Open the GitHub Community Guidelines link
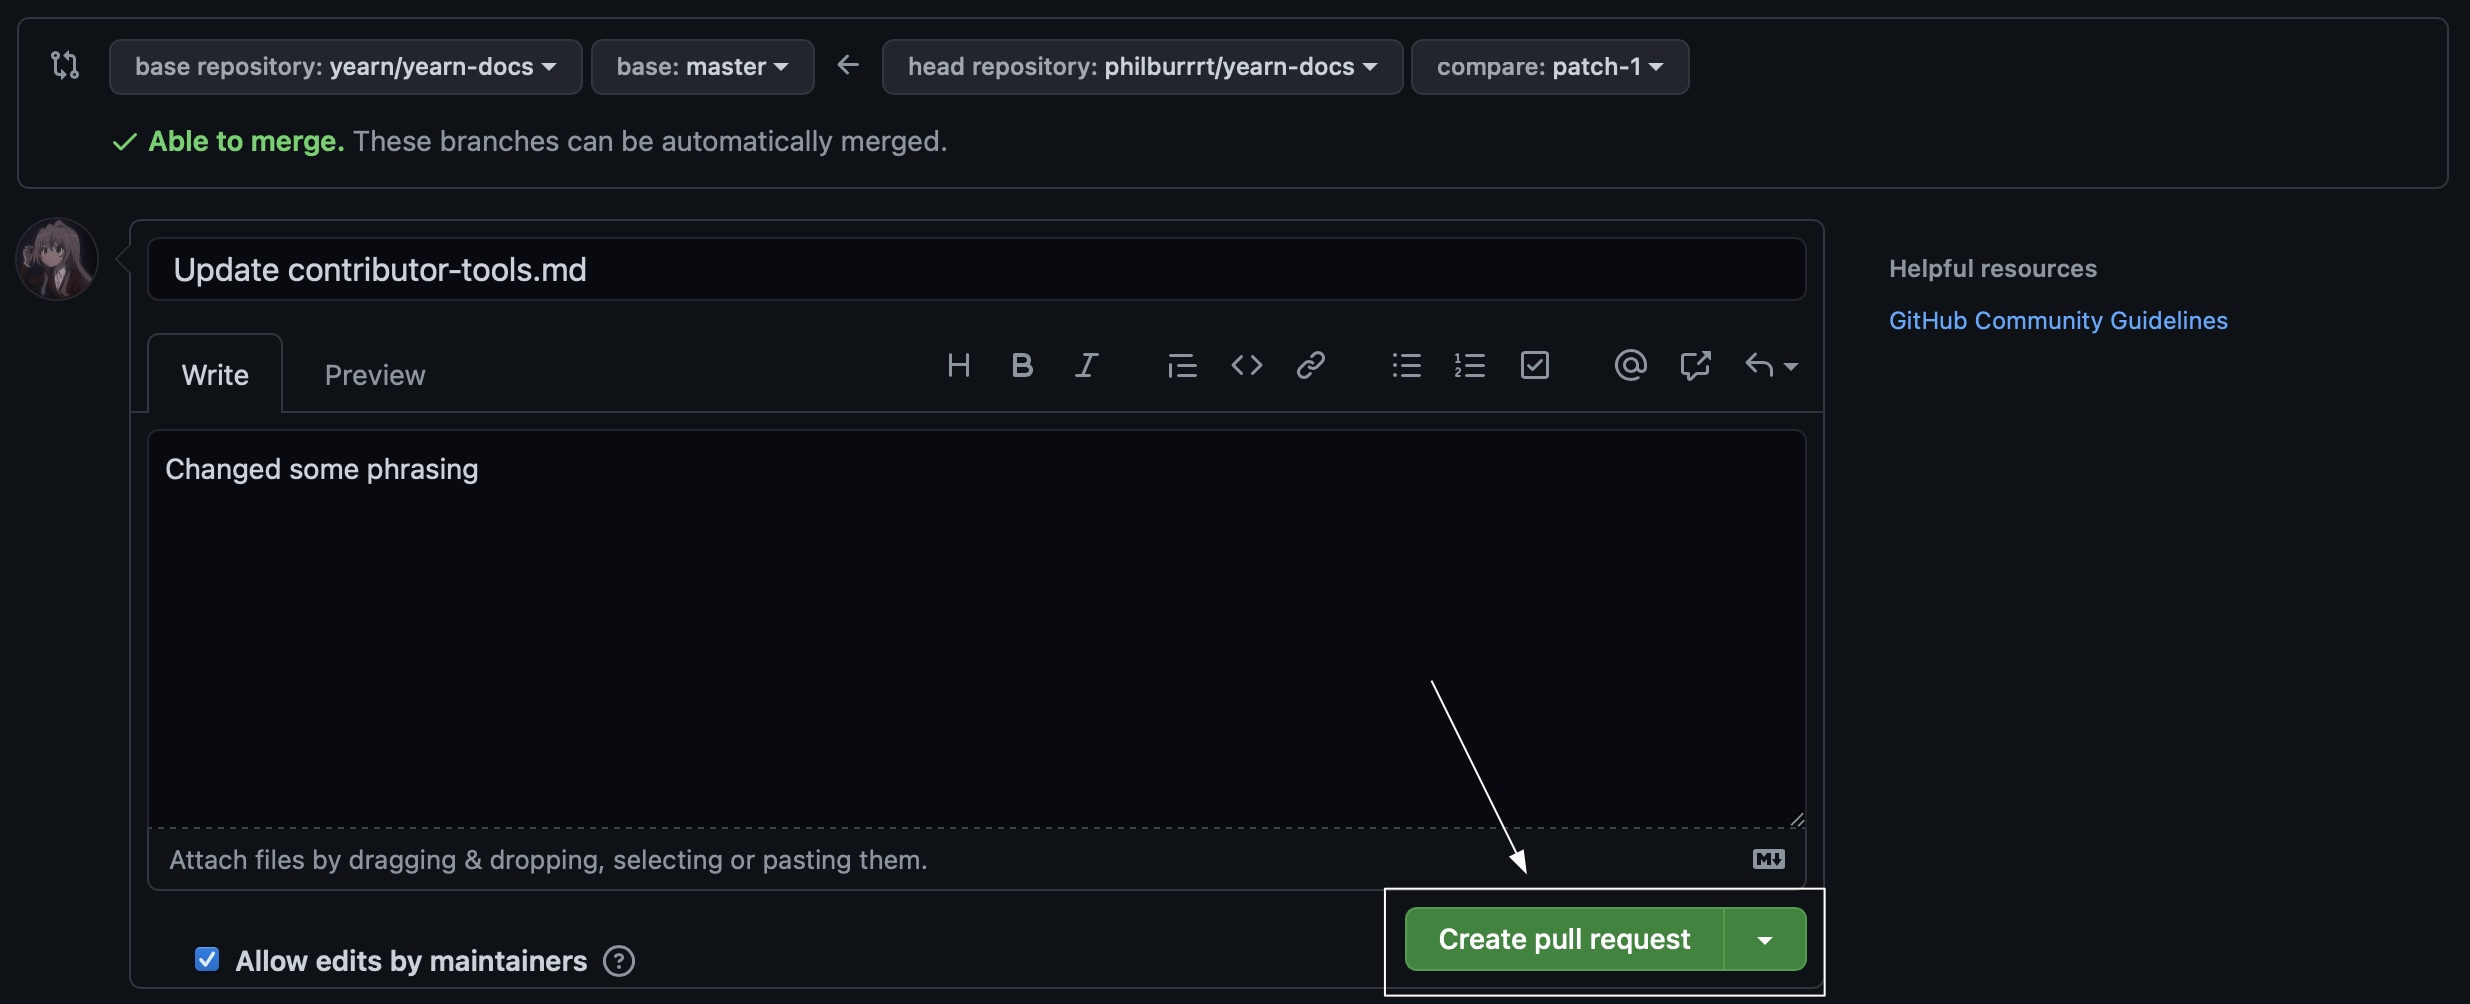This screenshot has height=1004, width=2470. coord(2058,321)
